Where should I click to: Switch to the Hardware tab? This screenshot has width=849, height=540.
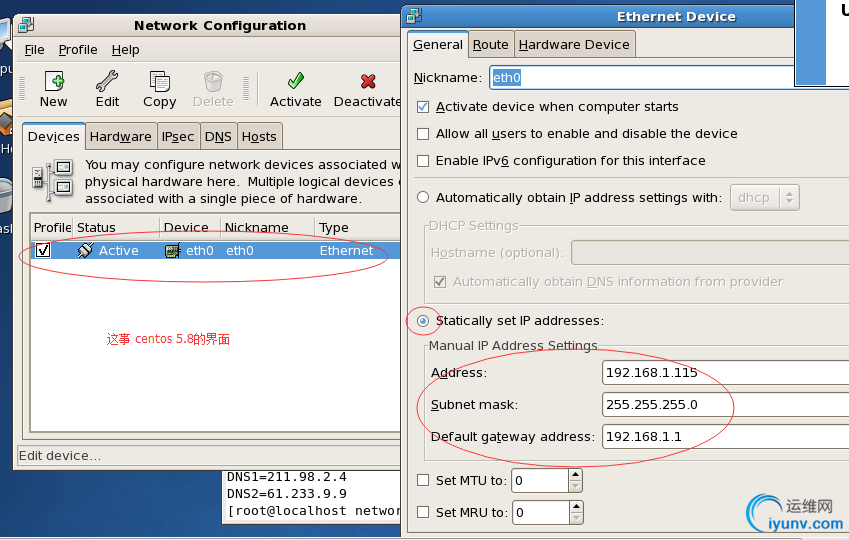(121, 136)
